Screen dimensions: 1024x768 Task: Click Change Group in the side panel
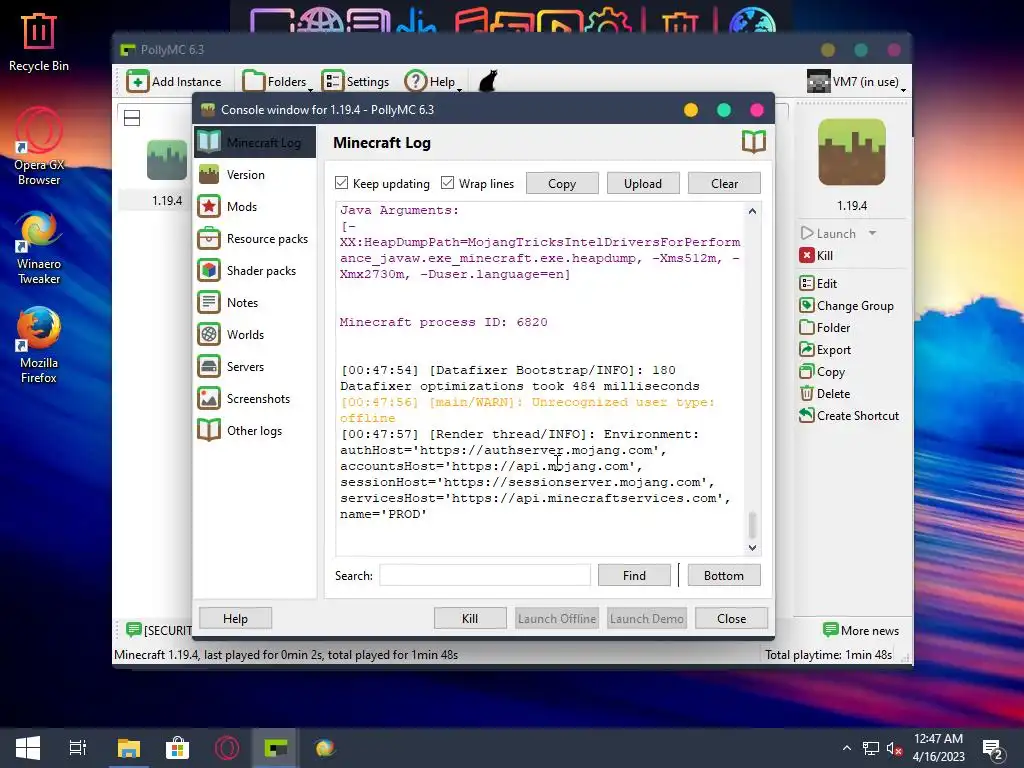click(846, 306)
